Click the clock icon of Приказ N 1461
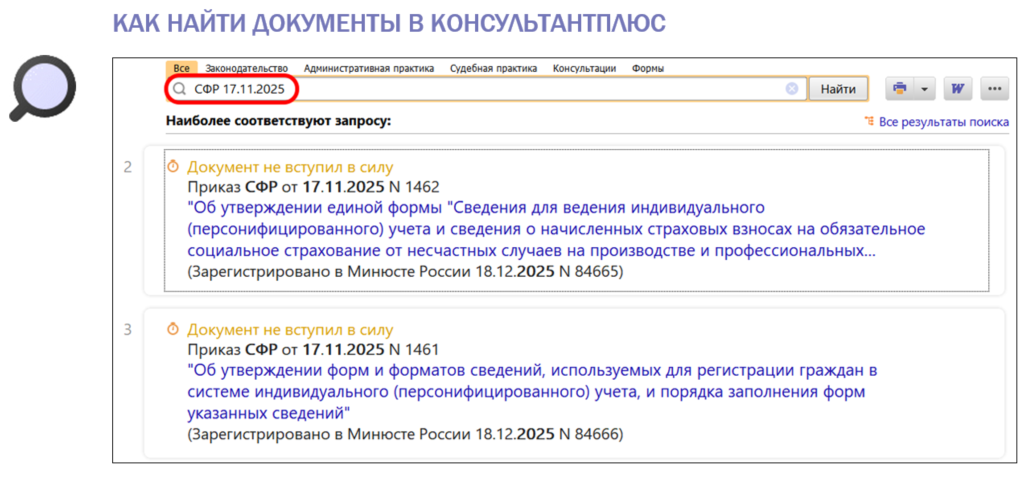Viewport: 1024px width, 477px height. 173,329
